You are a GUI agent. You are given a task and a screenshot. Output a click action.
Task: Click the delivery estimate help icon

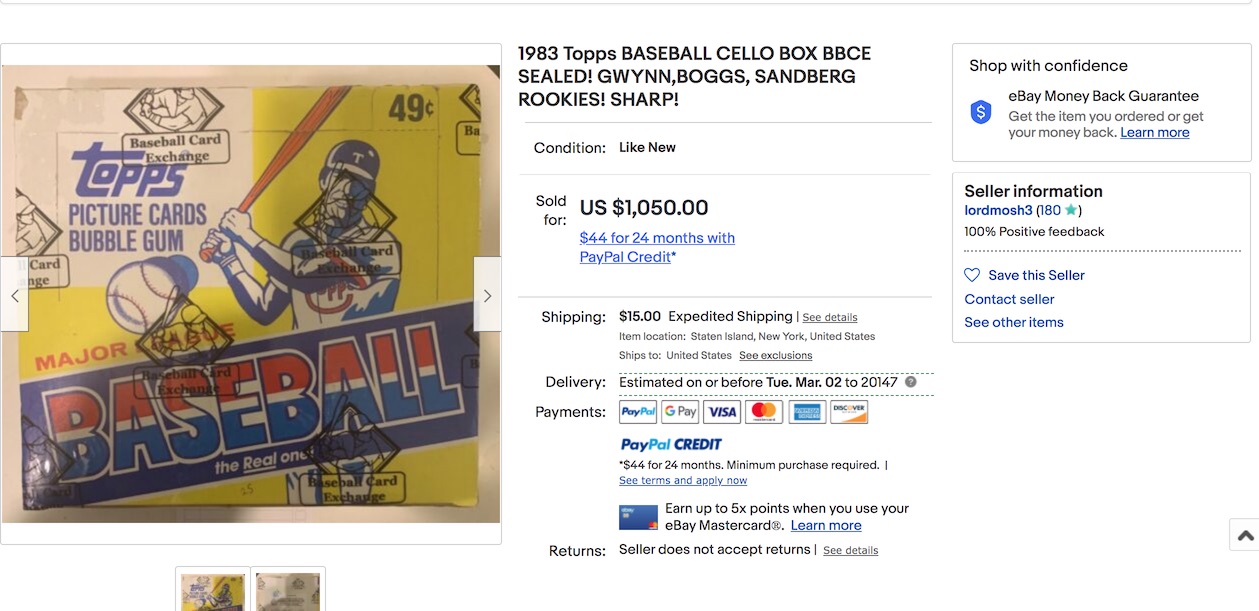click(x=911, y=382)
